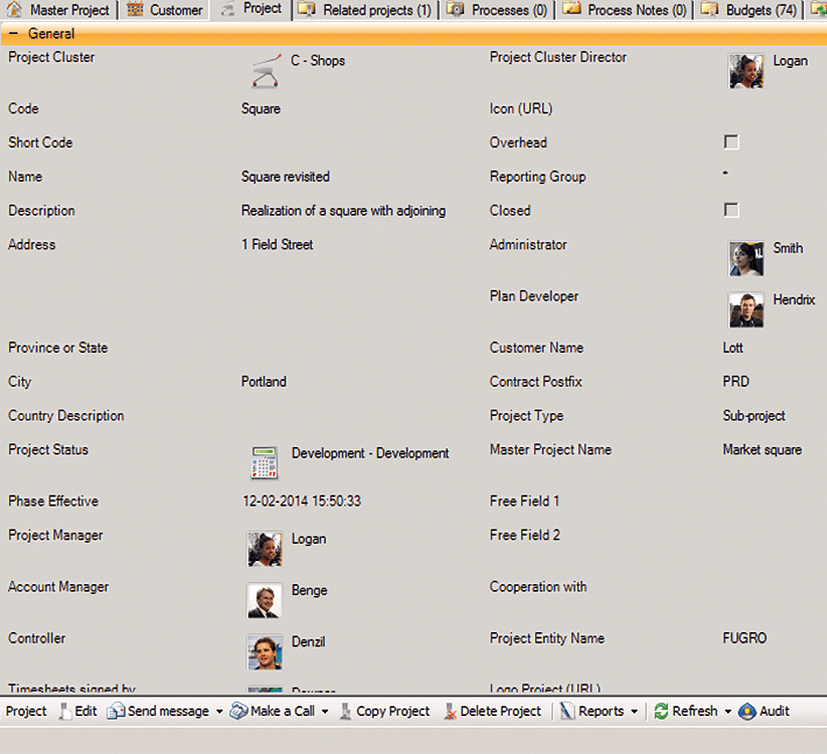Viewport: 827px width, 754px height.
Task: Click the Send message envelope icon
Action: click(116, 711)
